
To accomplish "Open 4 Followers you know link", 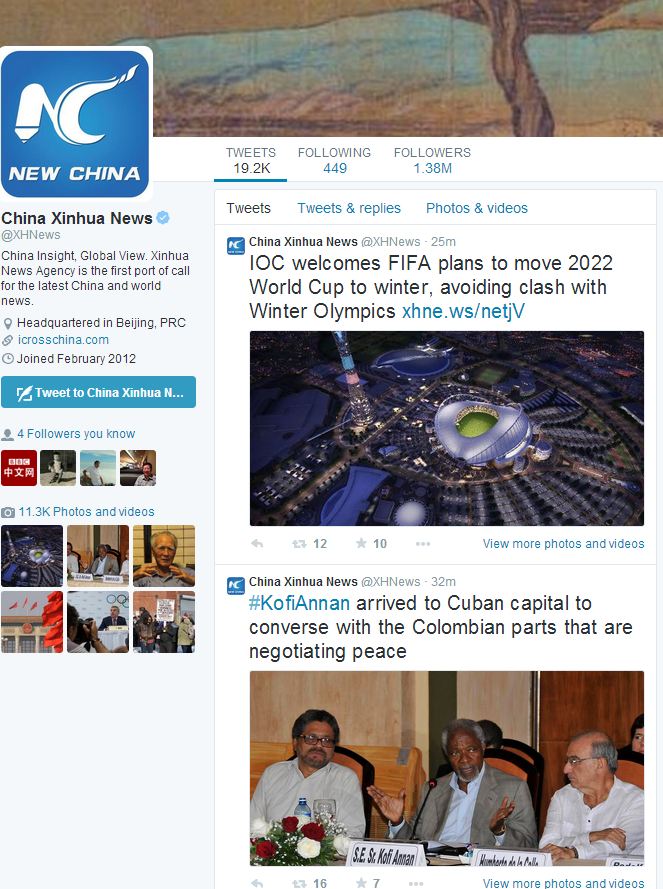I will (x=76, y=434).
